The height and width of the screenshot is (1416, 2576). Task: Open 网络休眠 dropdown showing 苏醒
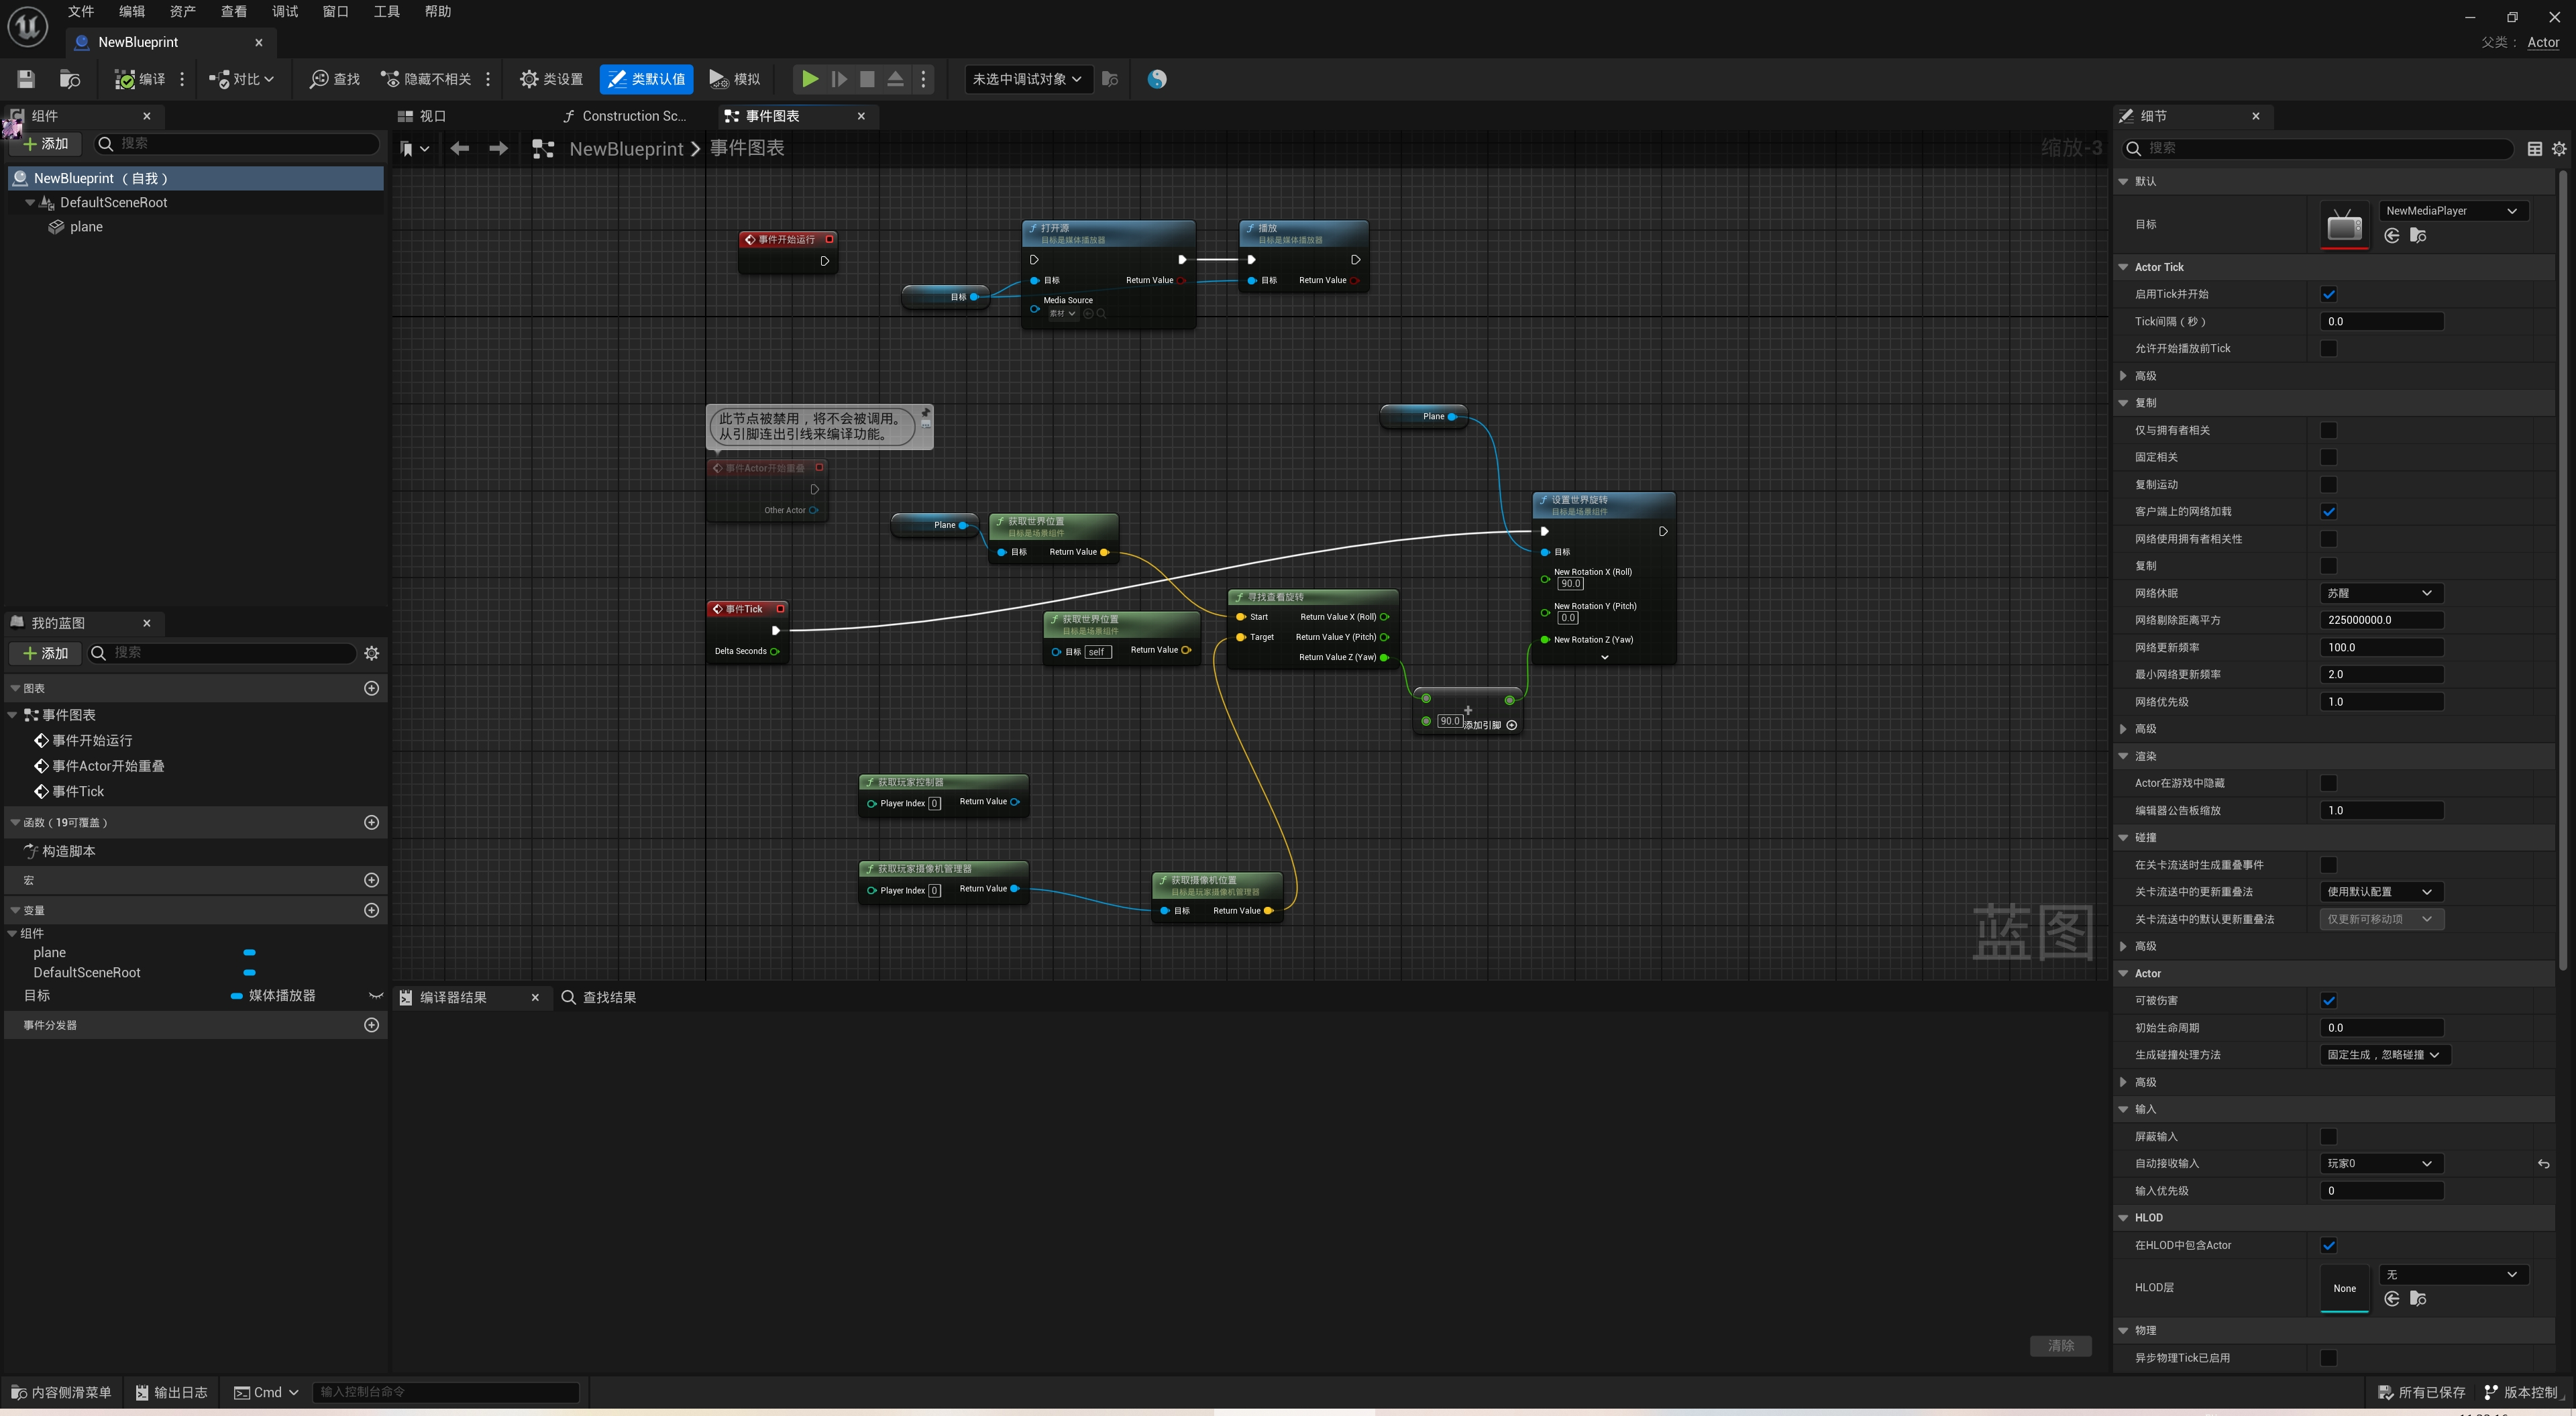[x=2380, y=593]
